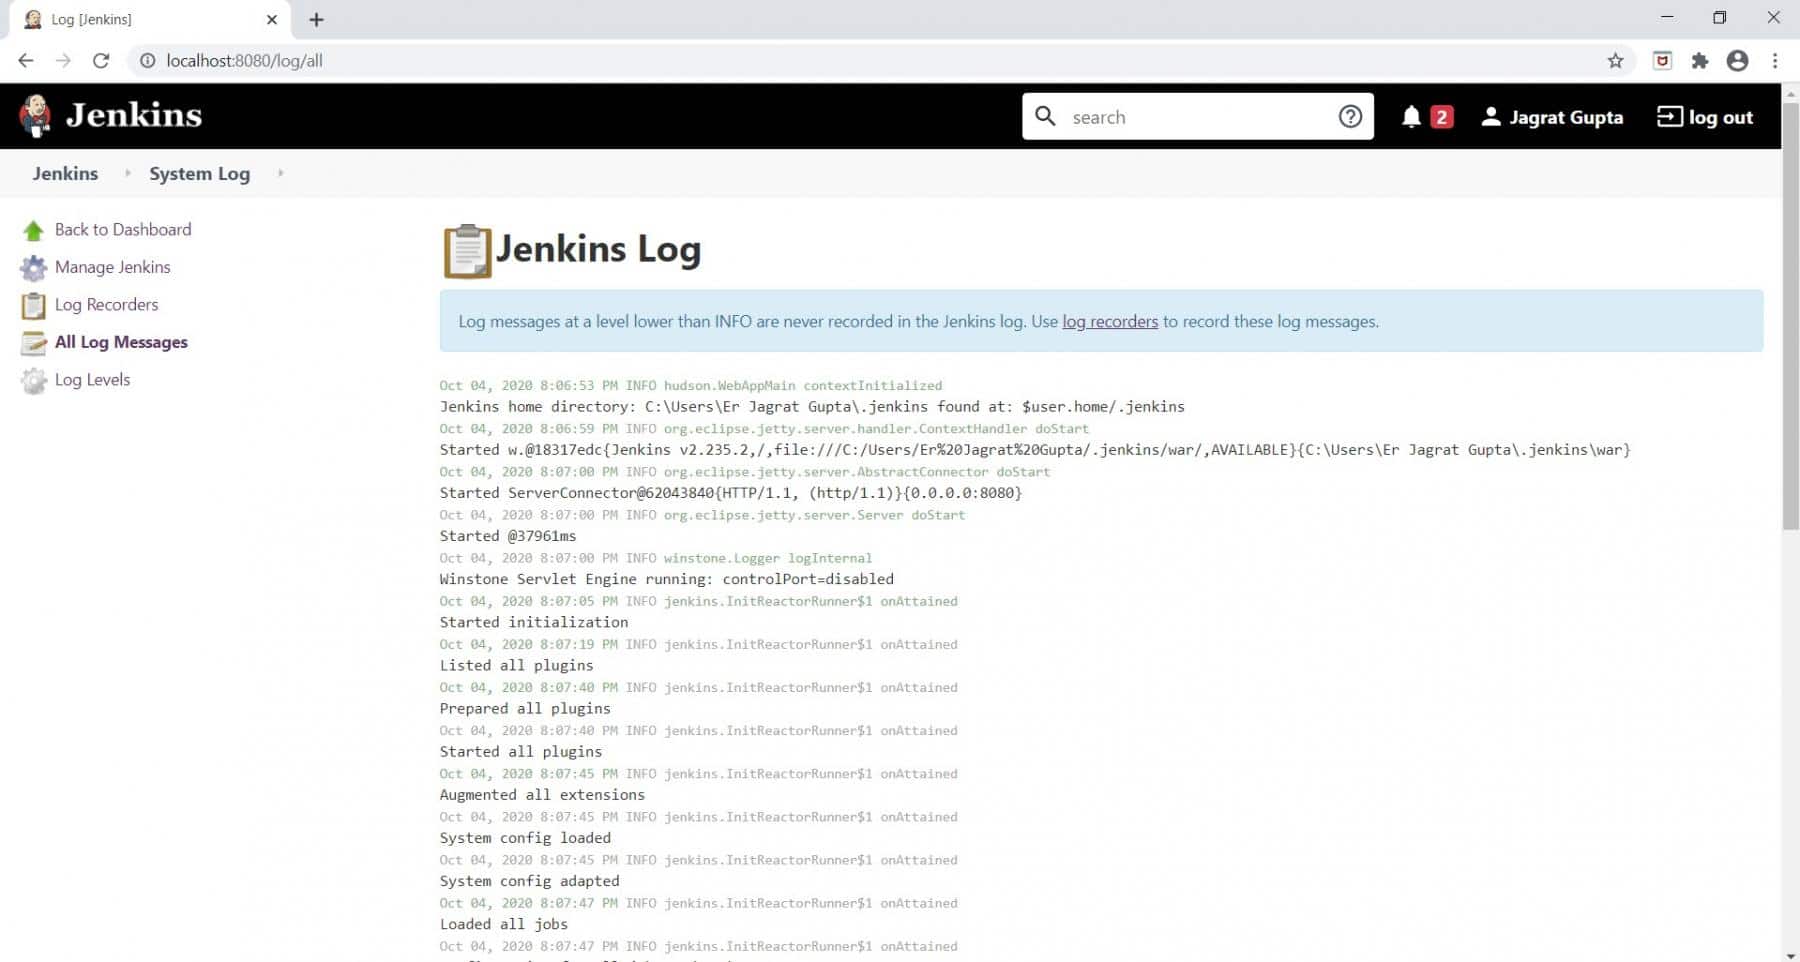
Task: Click the Log Levels gear icon
Action: (33, 379)
